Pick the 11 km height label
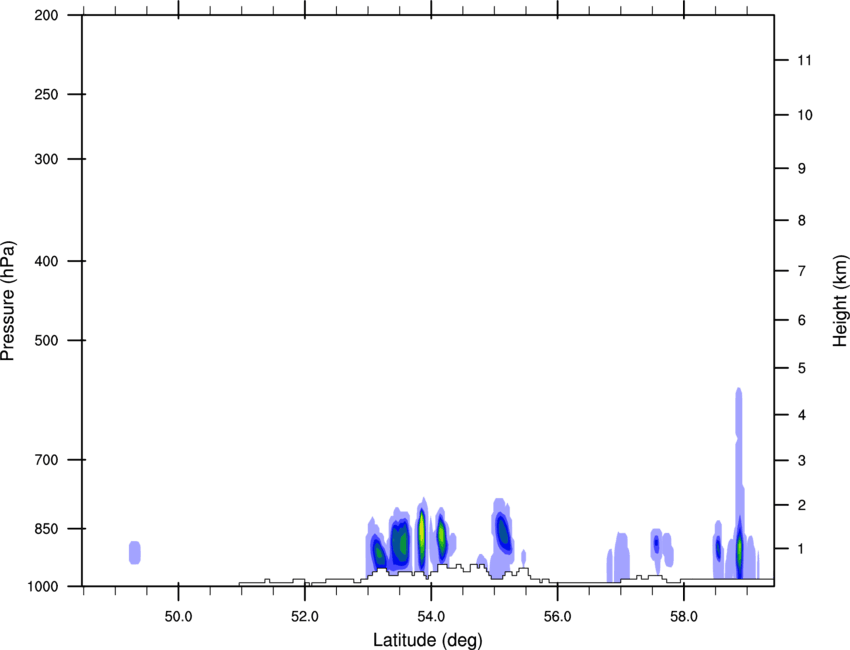 pos(804,60)
